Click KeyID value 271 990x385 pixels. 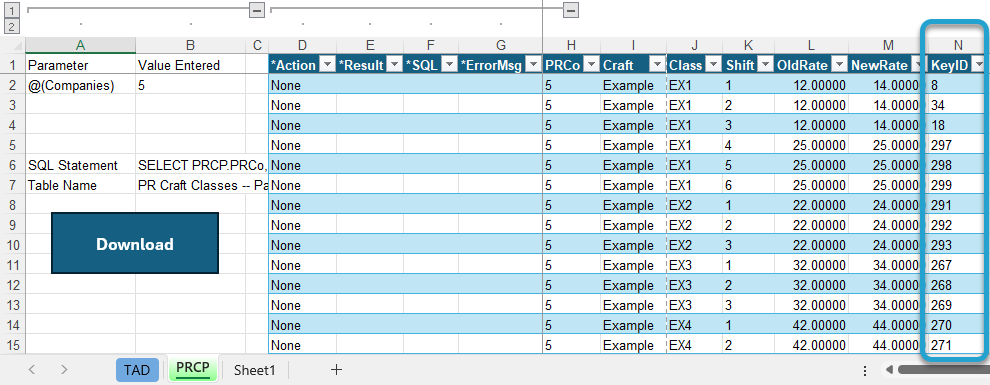[x=958, y=345]
